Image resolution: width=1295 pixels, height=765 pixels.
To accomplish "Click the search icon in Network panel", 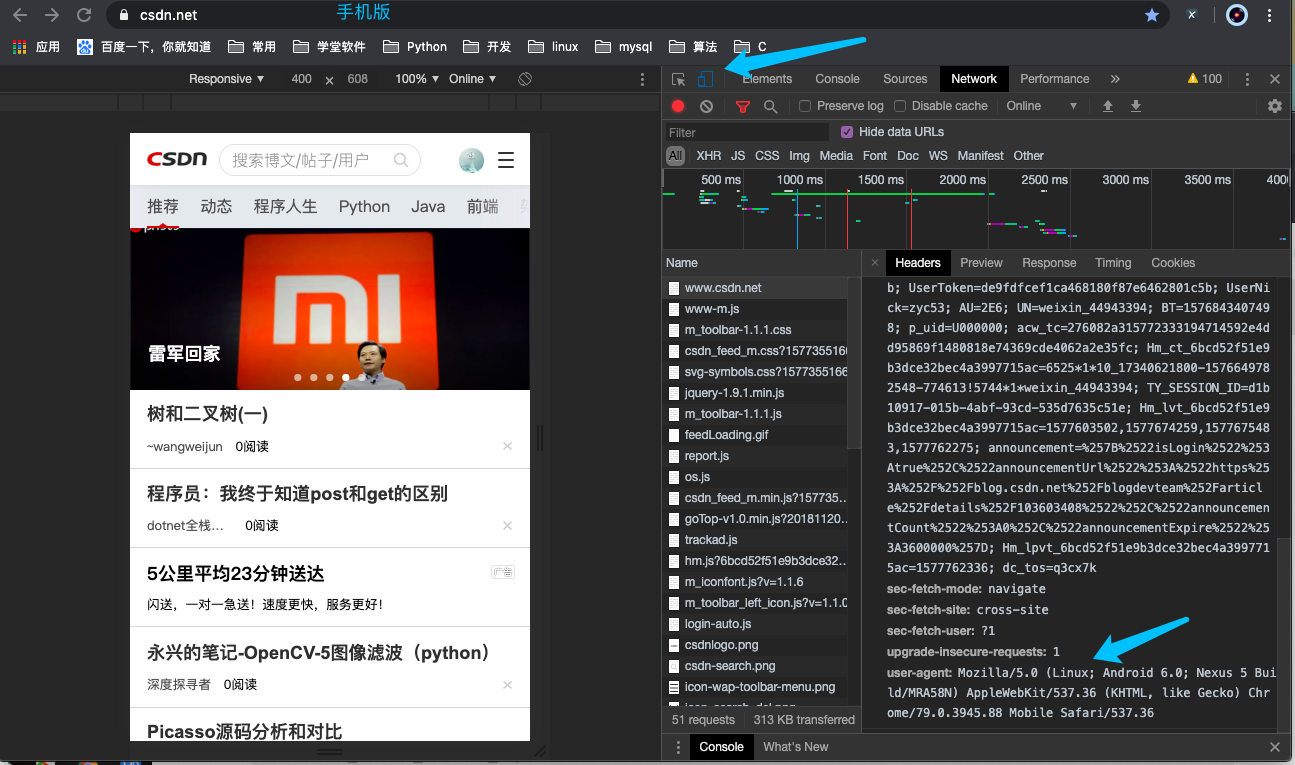I will (x=771, y=106).
